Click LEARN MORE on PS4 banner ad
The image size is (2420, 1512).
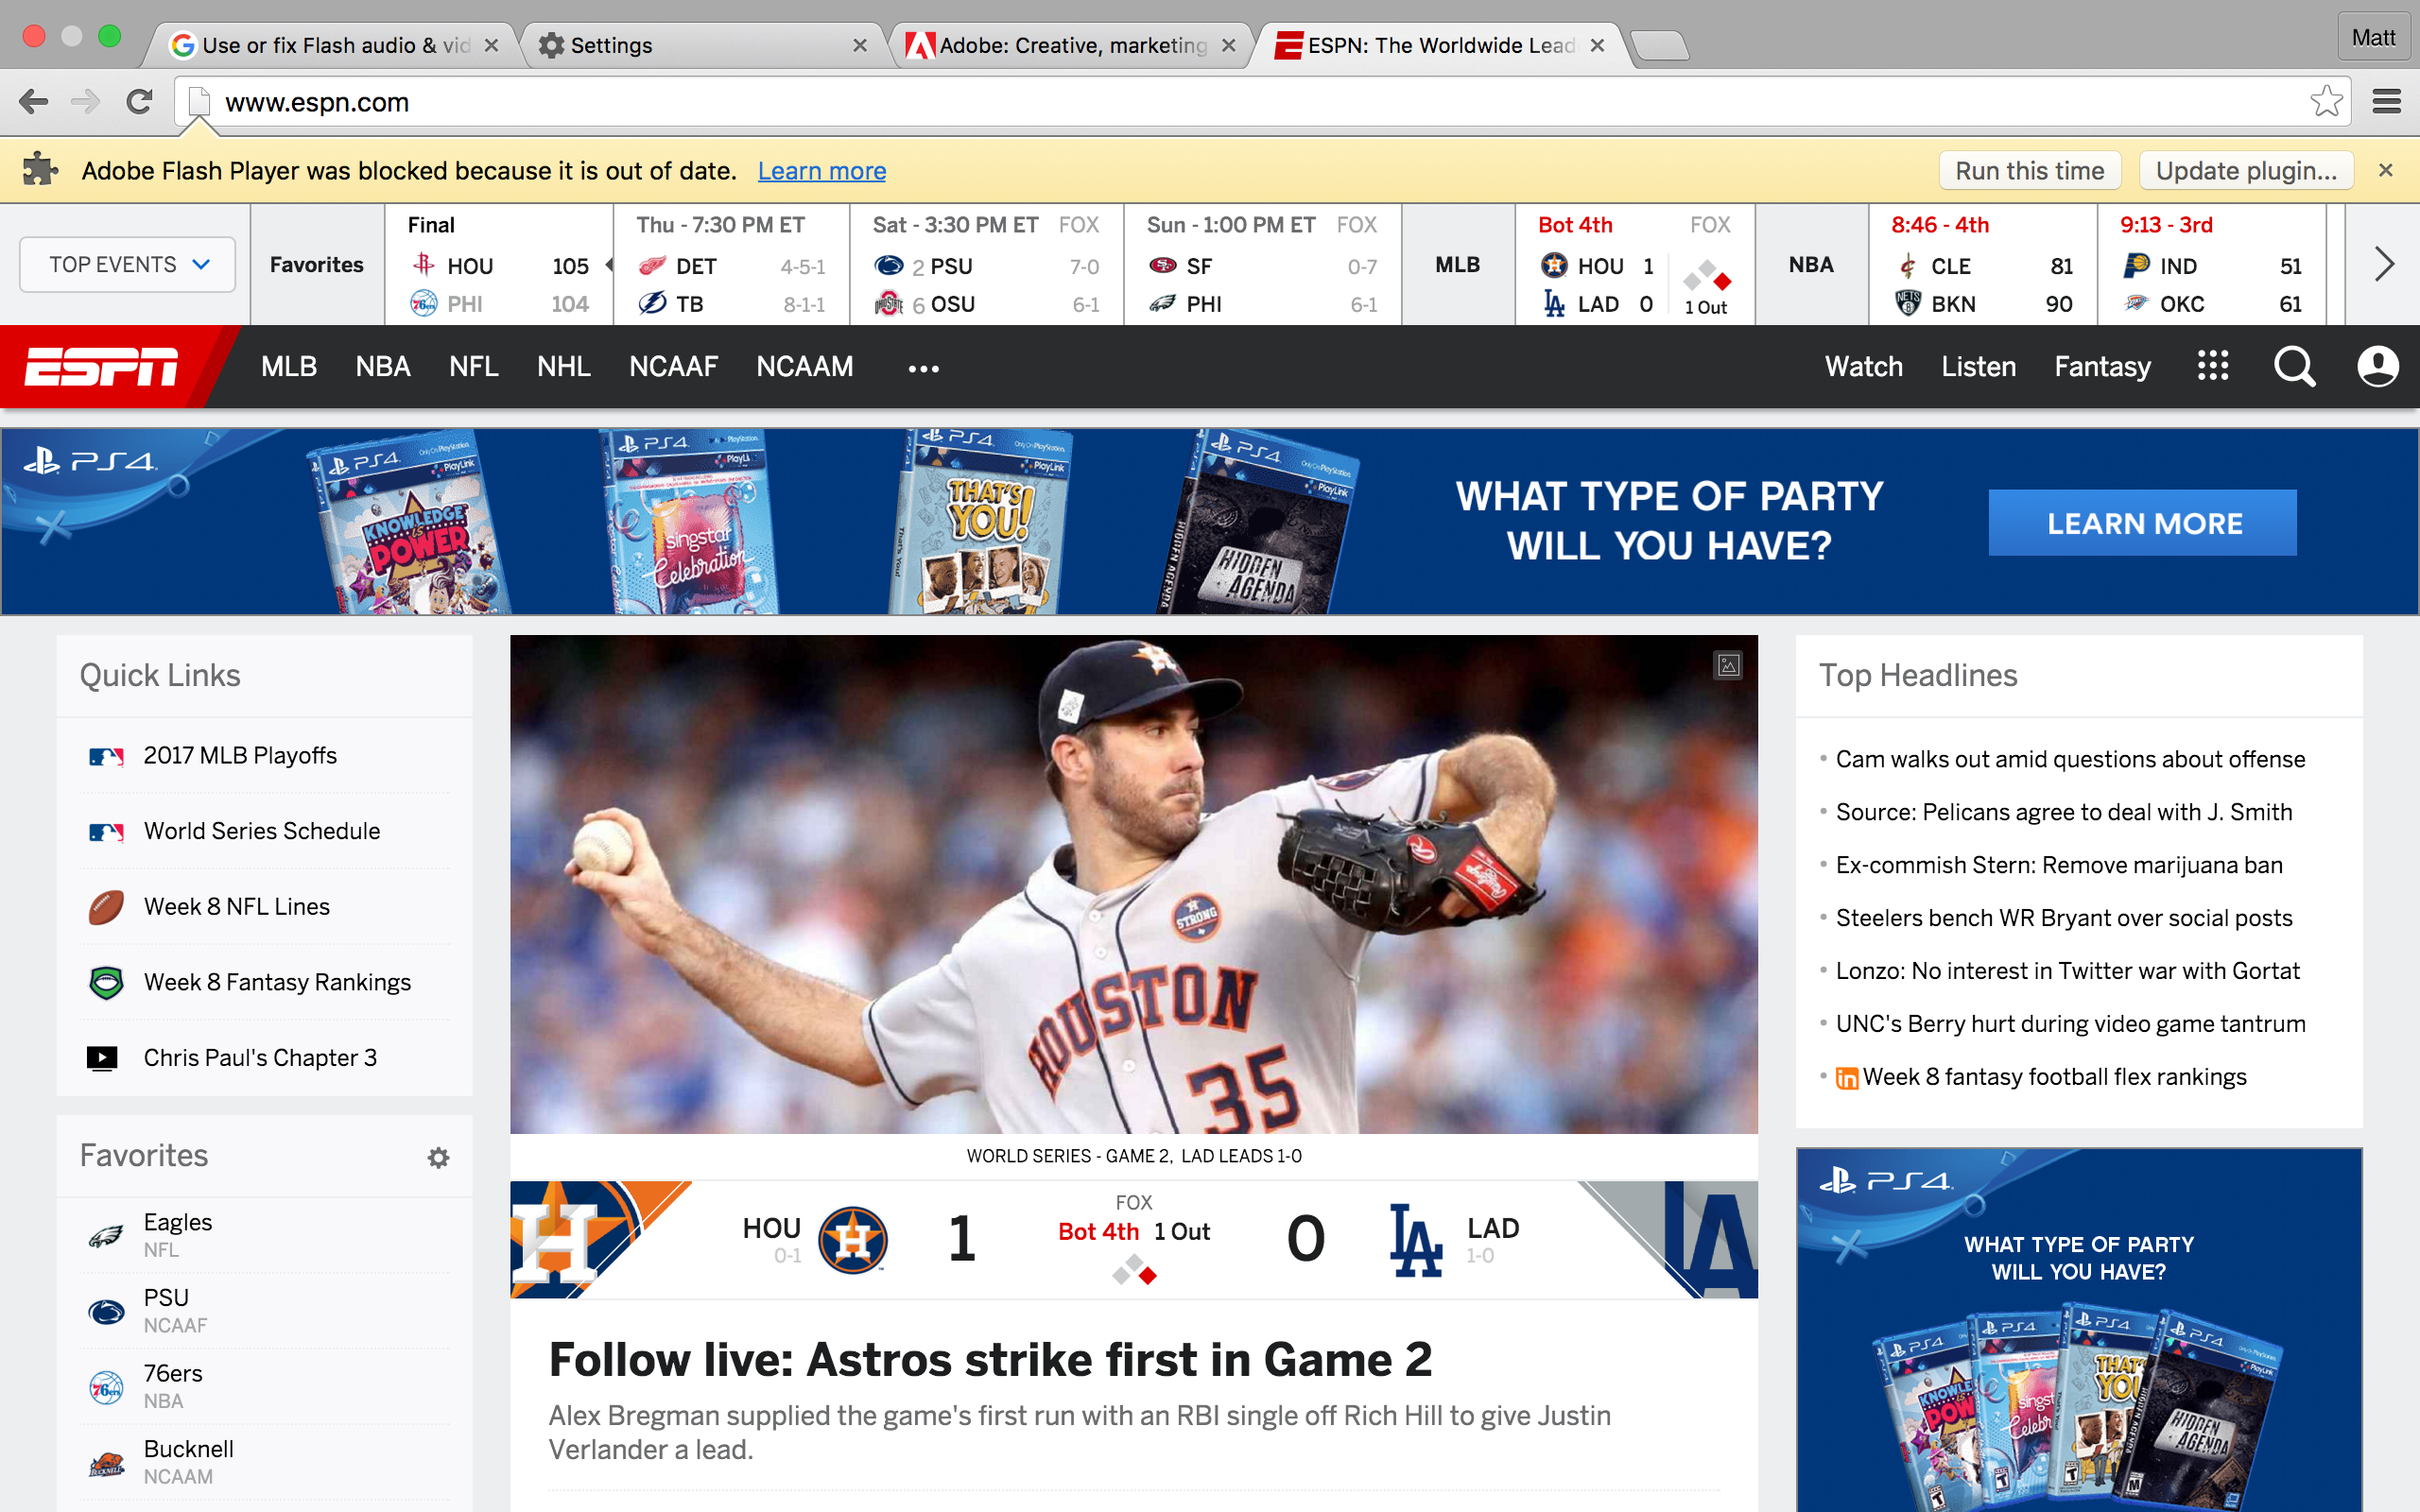tap(2143, 522)
